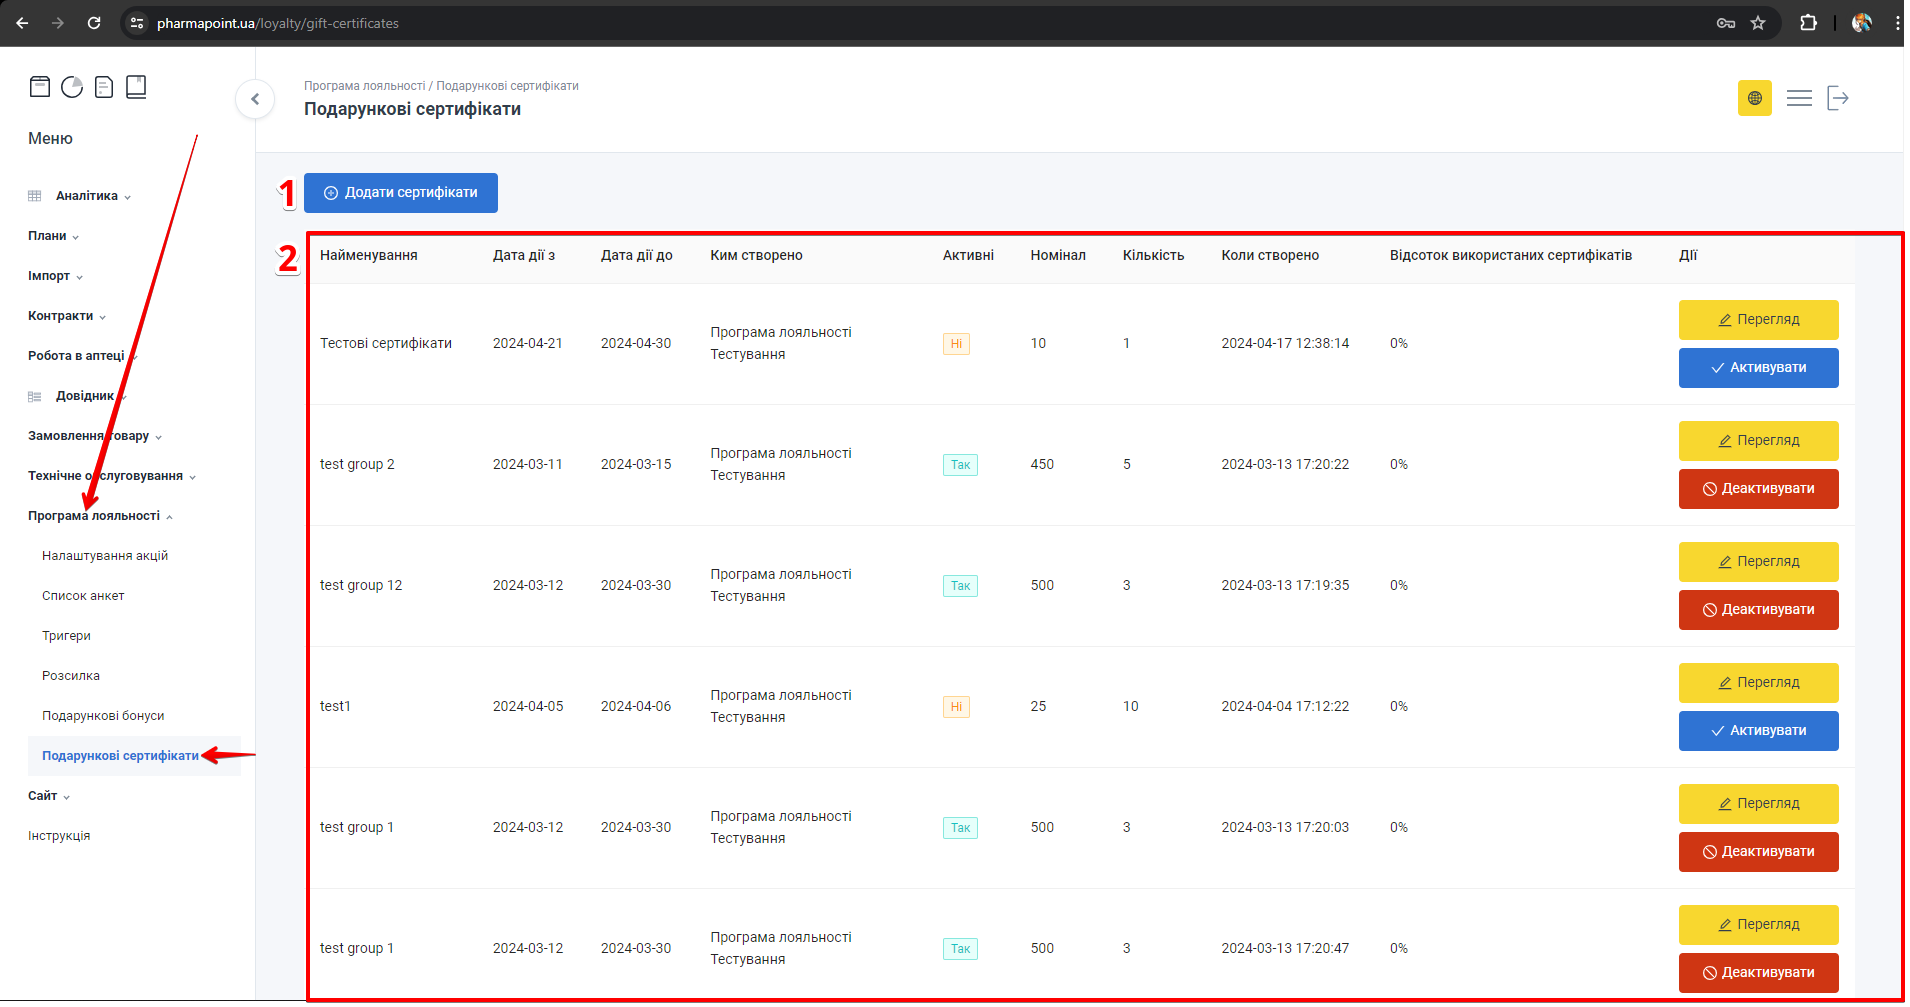This screenshot has height=1007, width=1910.
Task: Collapse the sidebar with the chevron button
Action: tap(255, 99)
